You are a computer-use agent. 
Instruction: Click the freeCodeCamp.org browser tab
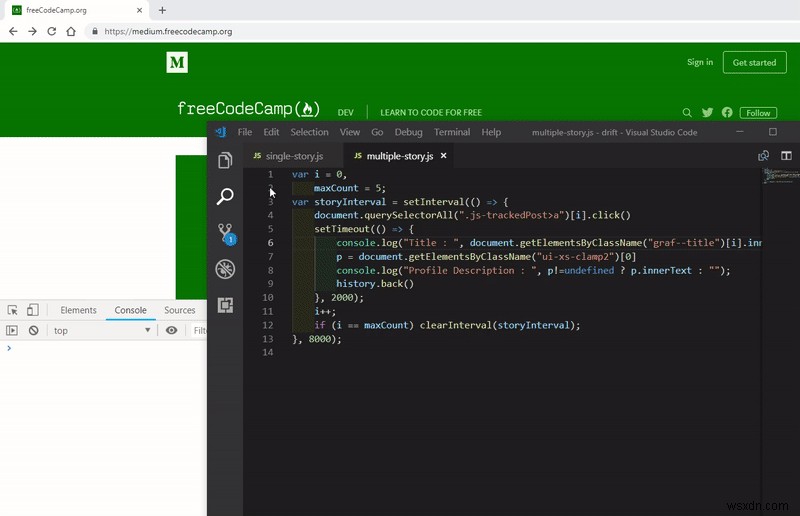point(77,10)
